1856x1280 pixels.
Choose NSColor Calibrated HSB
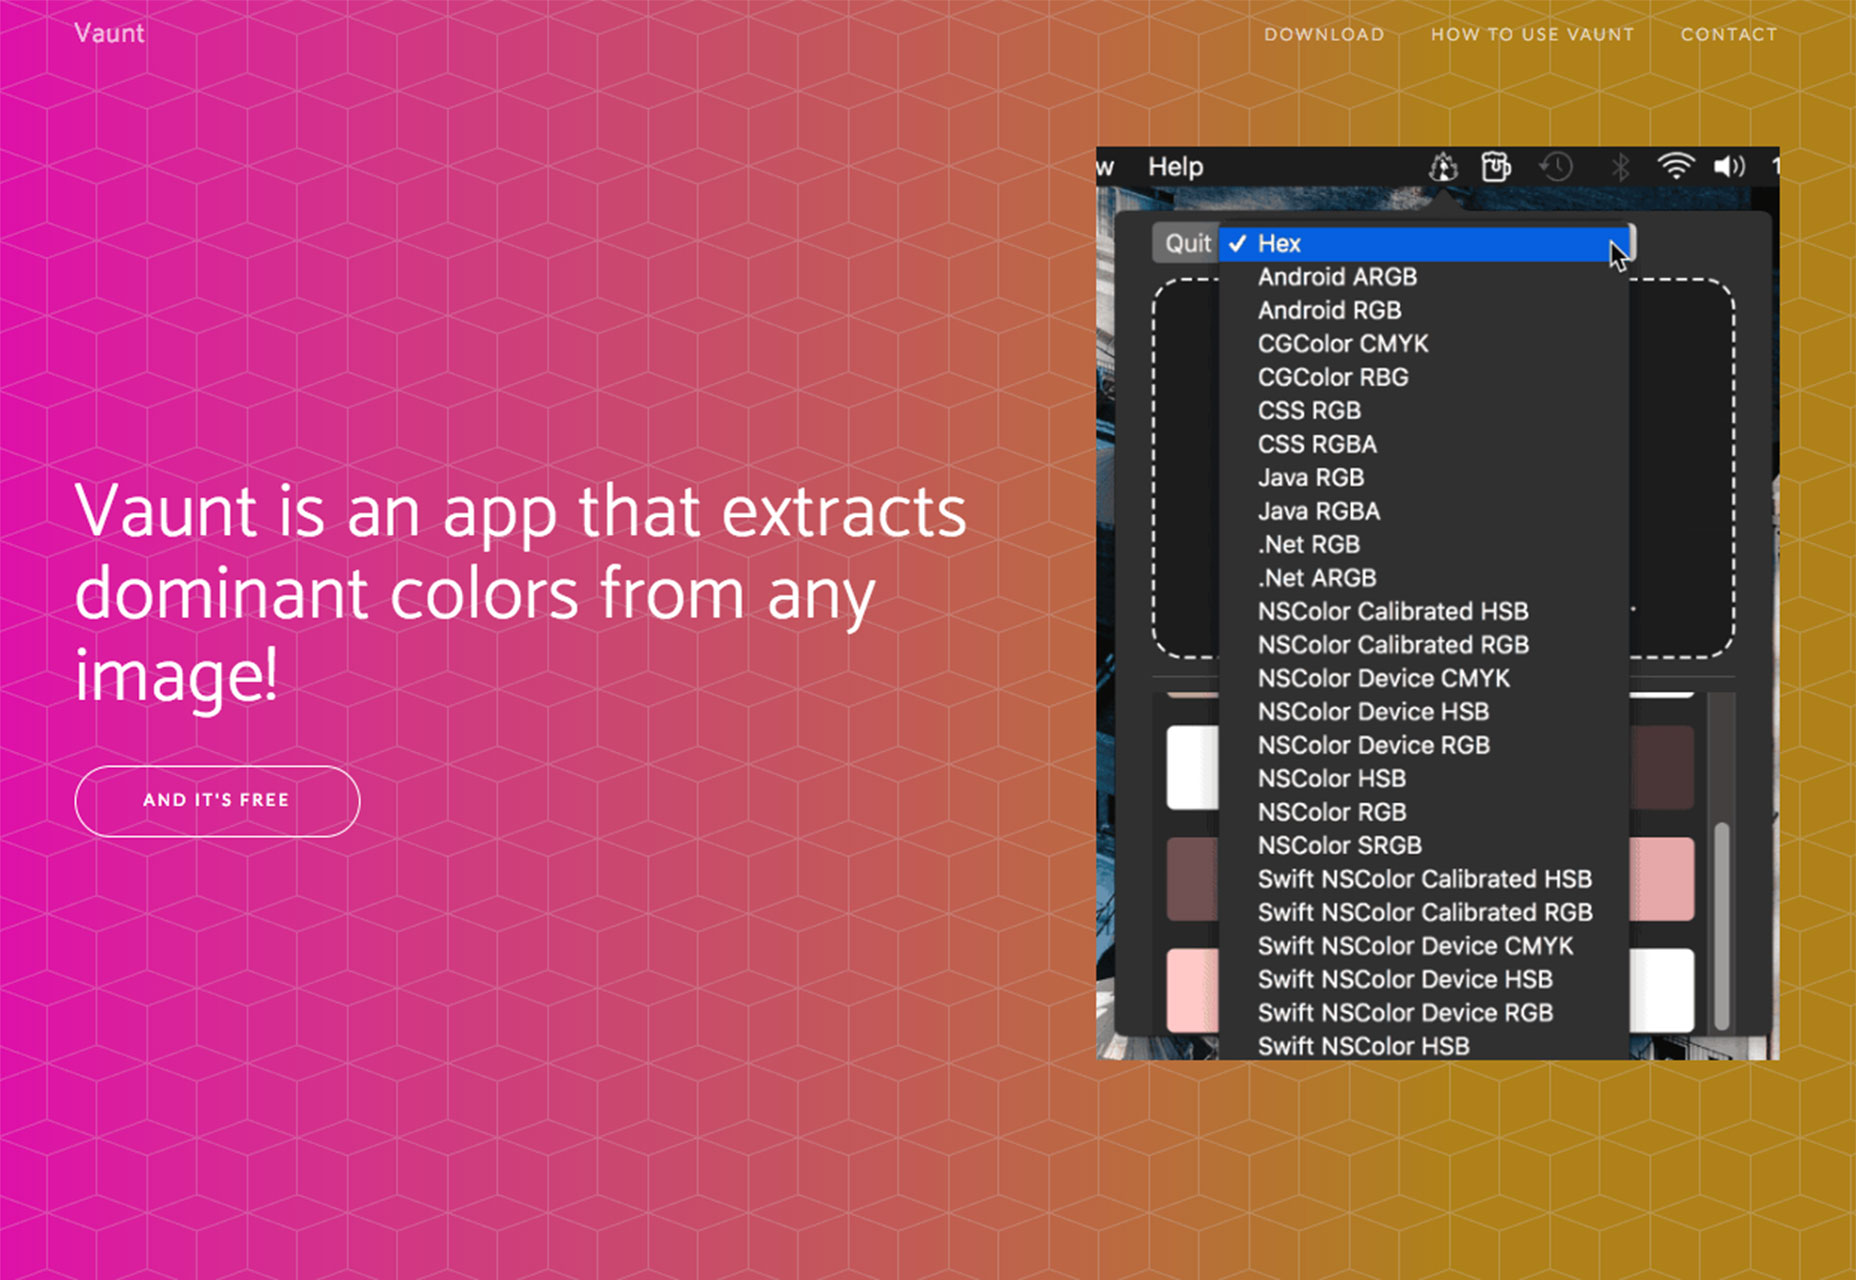tap(1424, 612)
